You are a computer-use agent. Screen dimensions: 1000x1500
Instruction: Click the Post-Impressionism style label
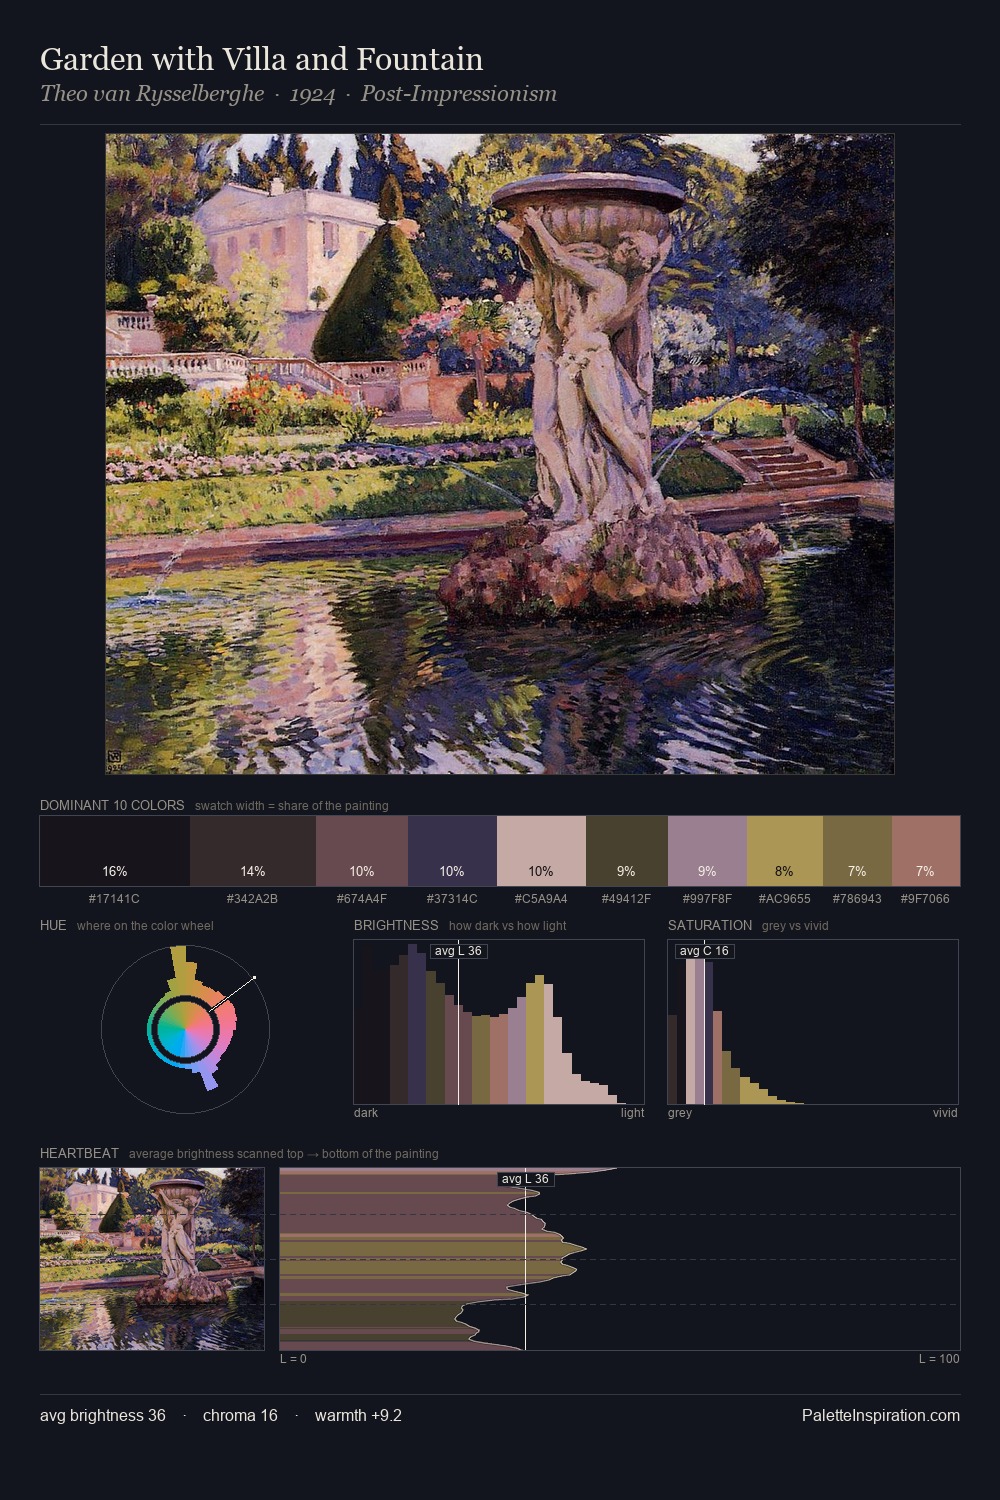pos(459,94)
